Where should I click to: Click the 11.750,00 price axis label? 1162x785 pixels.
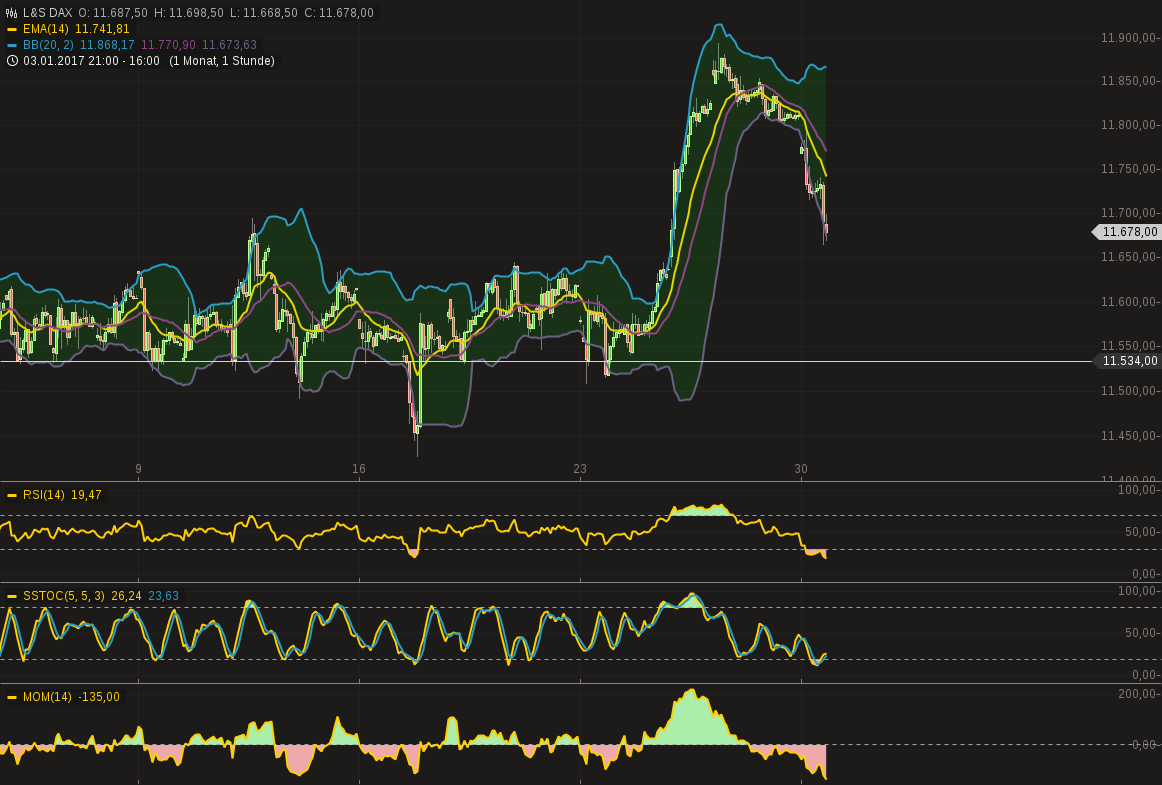point(1129,169)
